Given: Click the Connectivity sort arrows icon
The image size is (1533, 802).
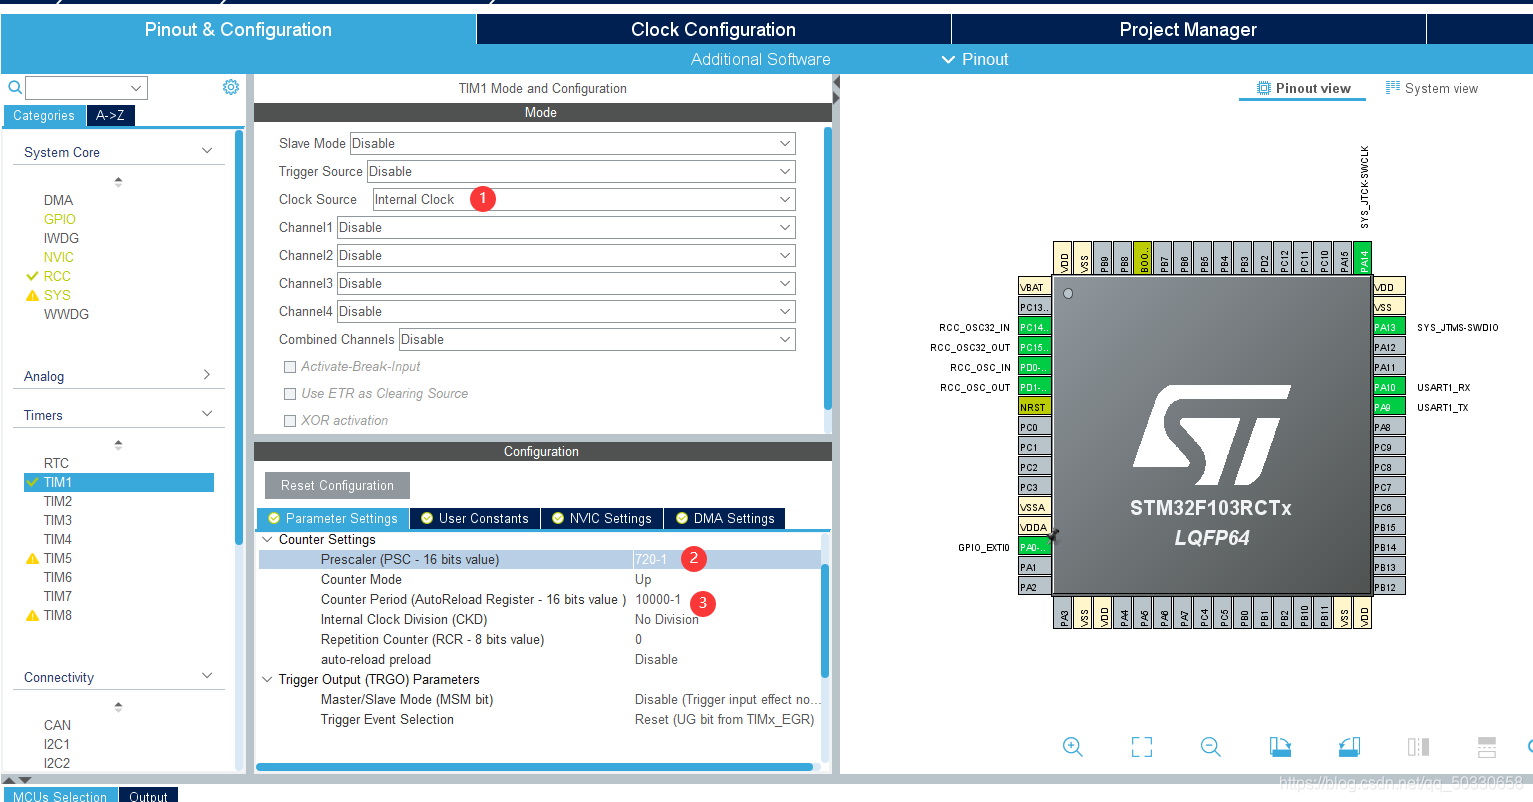Looking at the screenshot, I should tap(118, 706).
